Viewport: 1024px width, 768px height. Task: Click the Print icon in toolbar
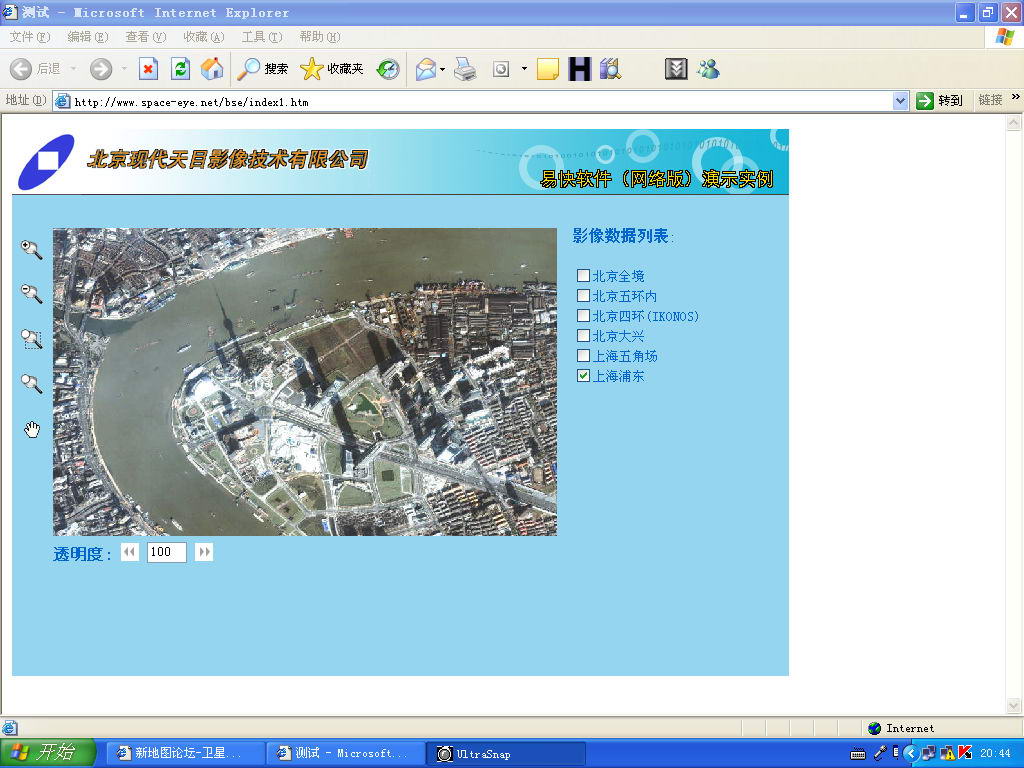[x=465, y=69]
